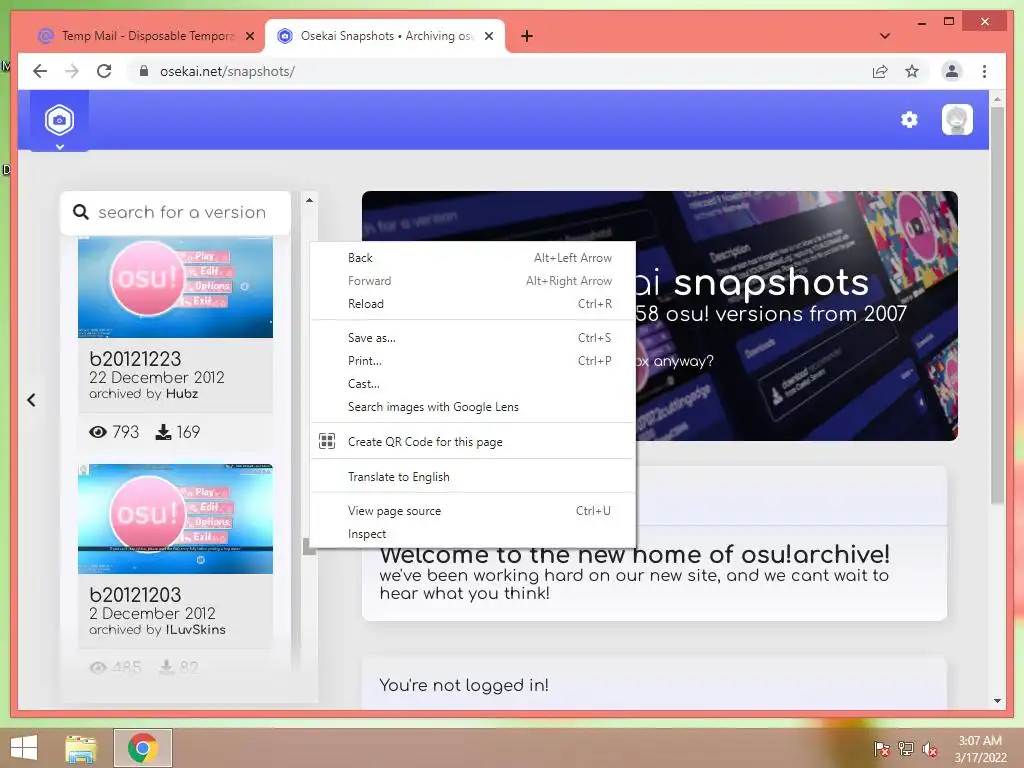Open Chrome's three-dot menu
The width and height of the screenshot is (1024, 768).
pos(984,71)
